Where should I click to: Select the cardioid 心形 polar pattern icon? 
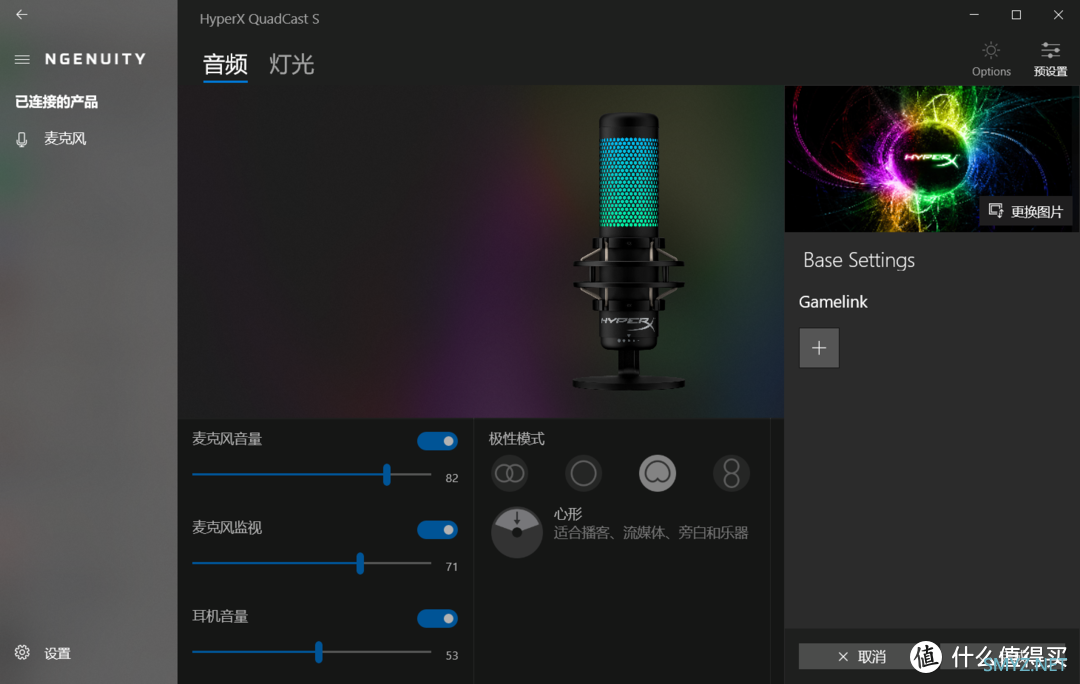[658, 473]
